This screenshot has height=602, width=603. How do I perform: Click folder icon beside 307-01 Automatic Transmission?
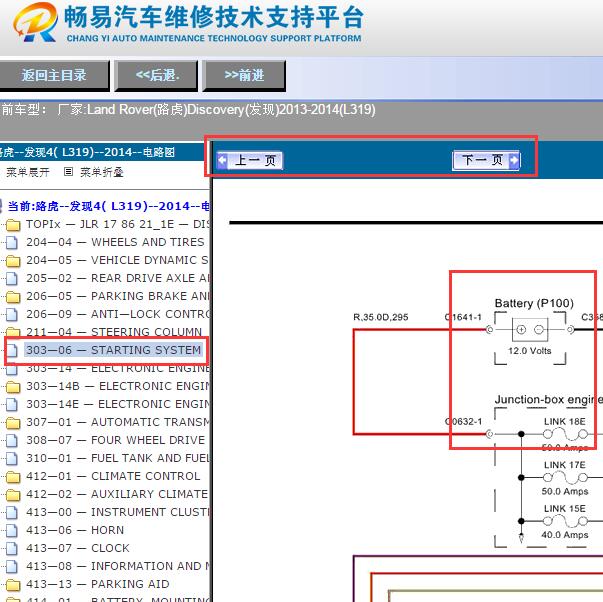click(13, 423)
